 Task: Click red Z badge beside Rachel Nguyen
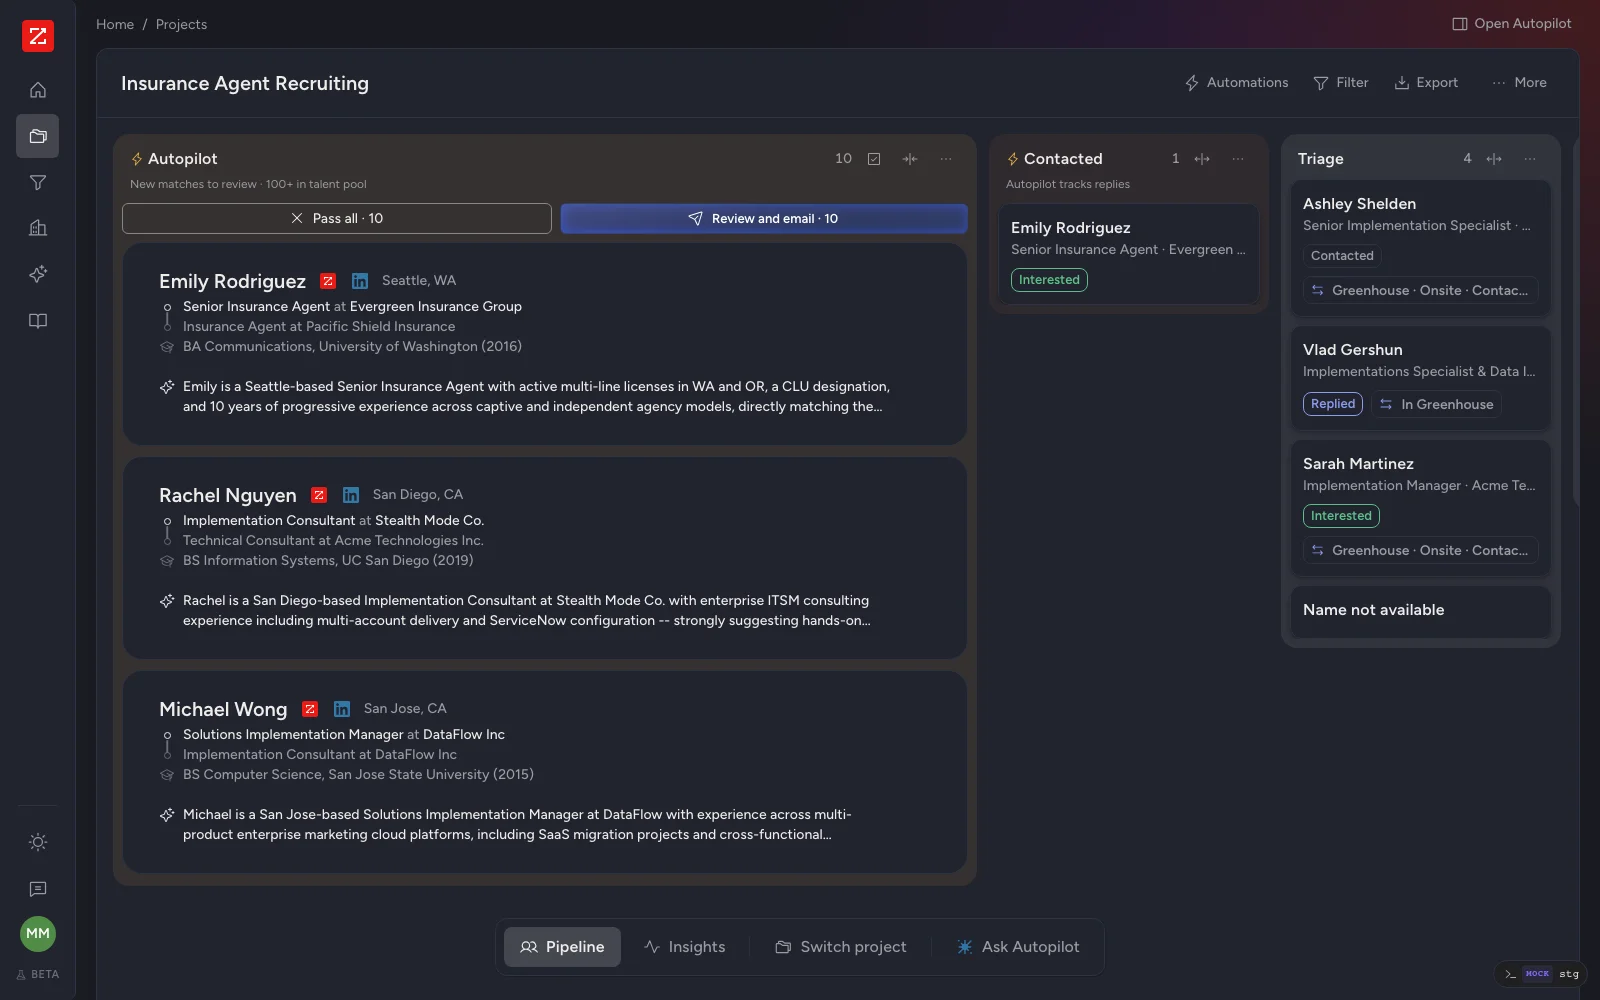point(319,495)
